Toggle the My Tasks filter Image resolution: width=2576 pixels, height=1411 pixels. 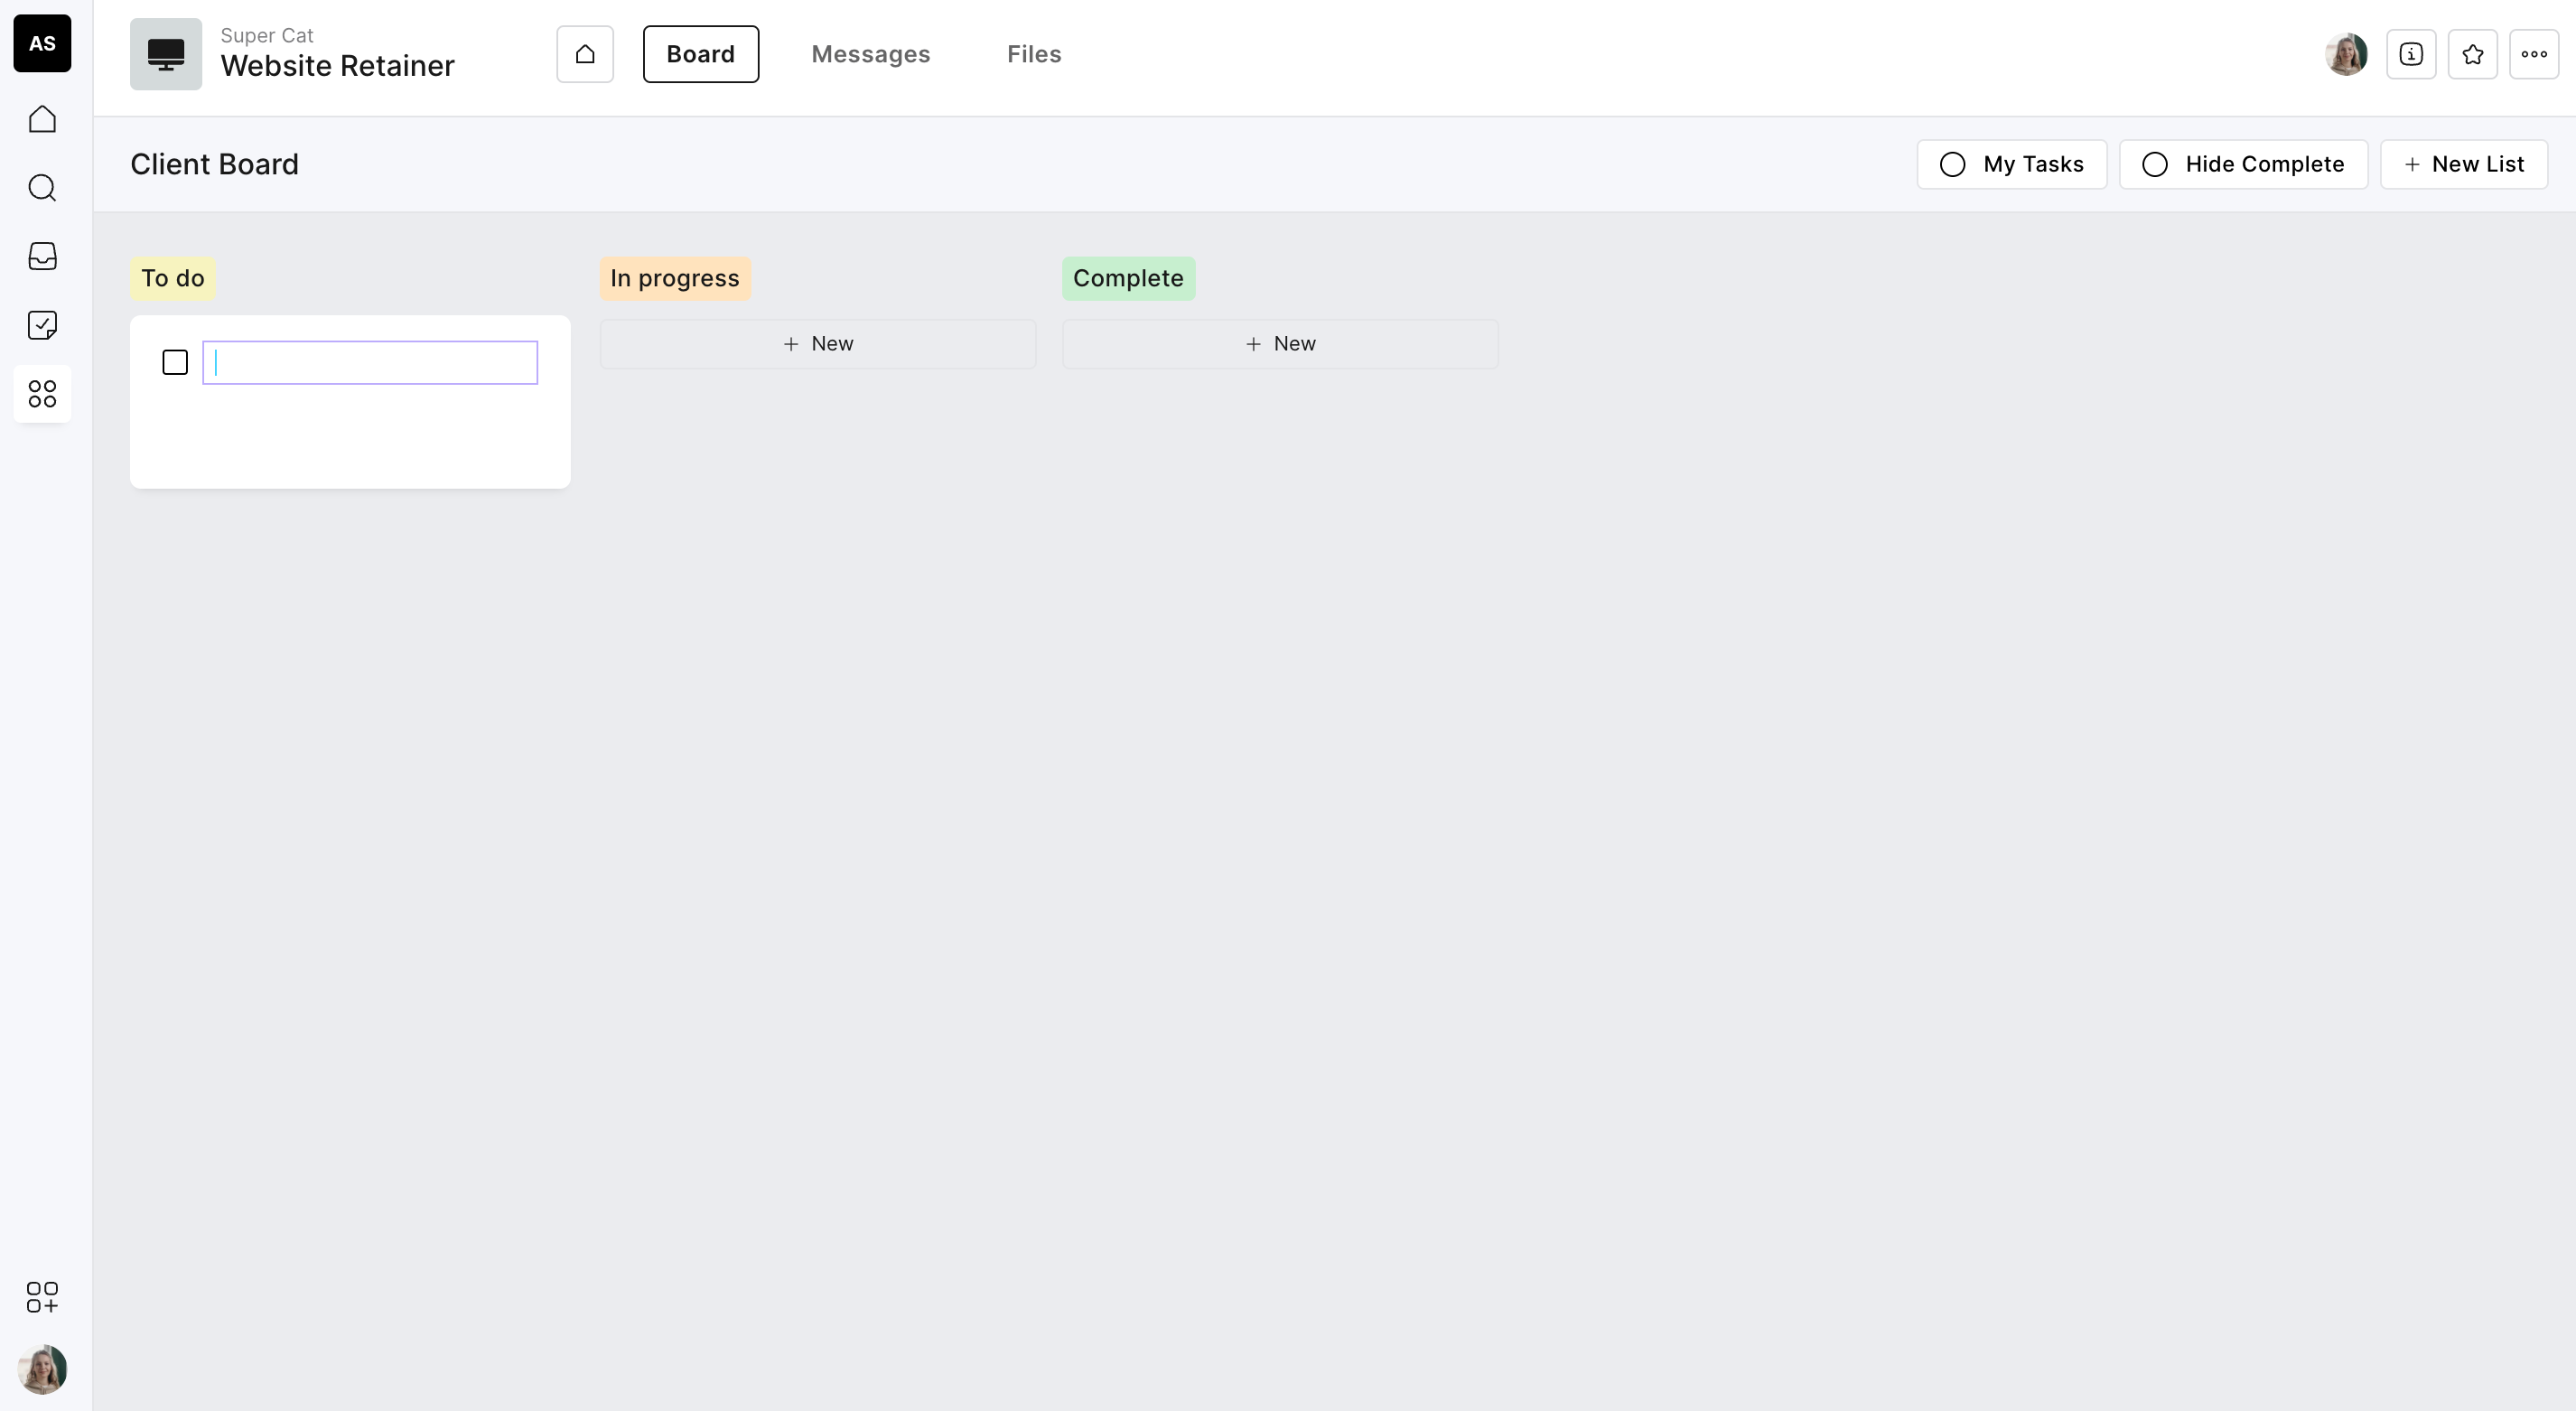pyautogui.click(x=2011, y=164)
